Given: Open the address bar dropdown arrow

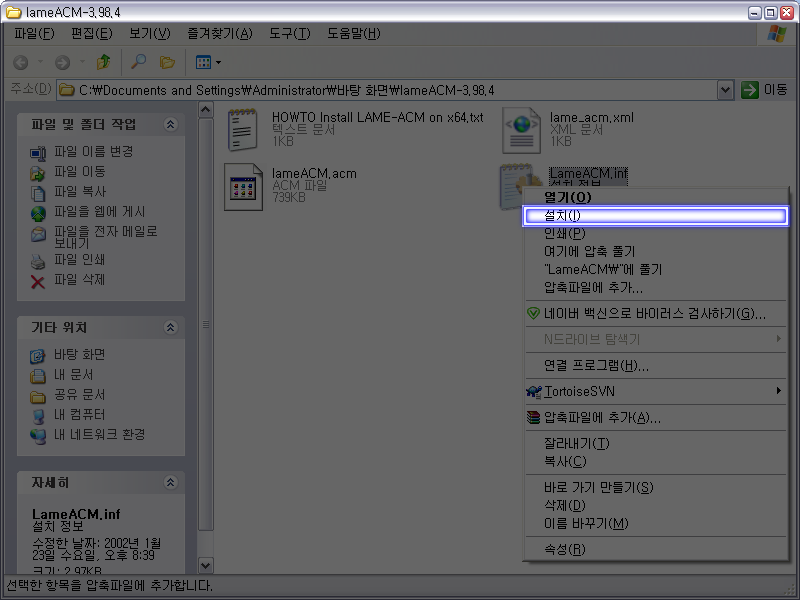Looking at the screenshot, I should 726,91.
